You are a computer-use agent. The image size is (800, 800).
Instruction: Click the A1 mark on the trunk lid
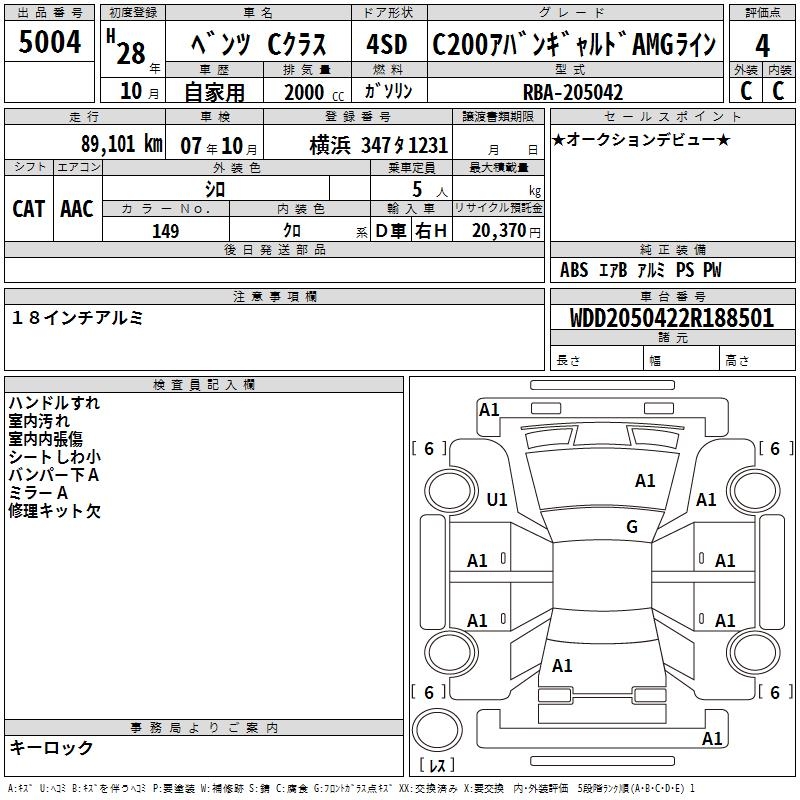[x=562, y=665]
